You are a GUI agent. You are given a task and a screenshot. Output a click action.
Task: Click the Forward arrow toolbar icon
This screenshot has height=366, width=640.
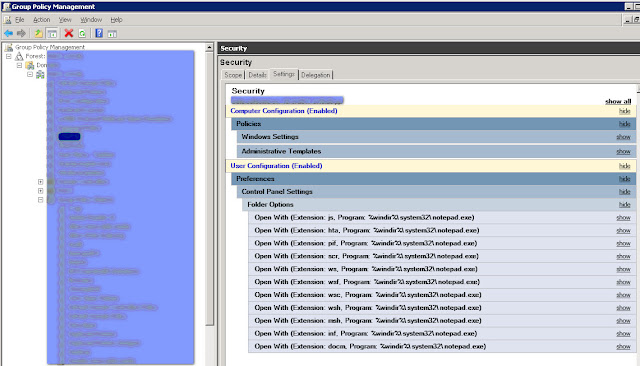point(21,33)
